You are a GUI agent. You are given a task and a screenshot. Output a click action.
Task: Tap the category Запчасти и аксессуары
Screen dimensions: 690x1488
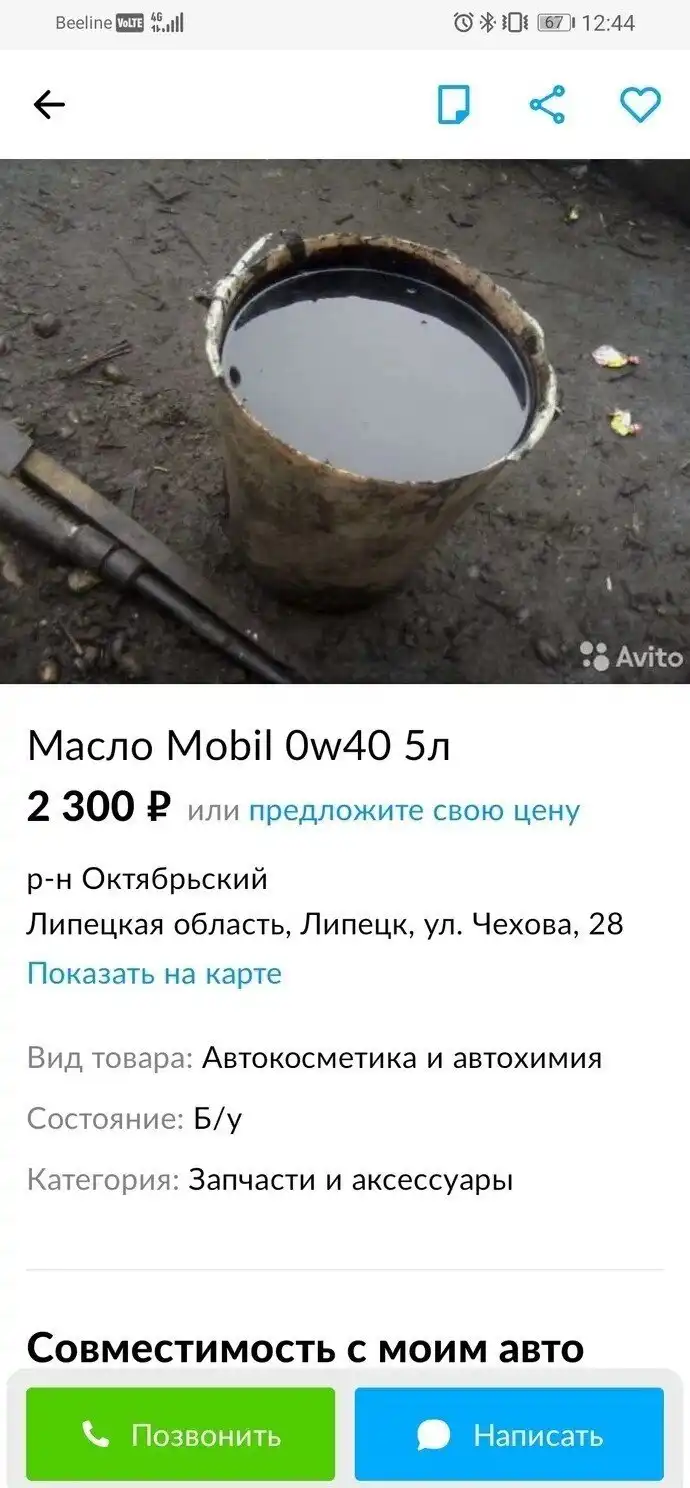click(x=351, y=1180)
